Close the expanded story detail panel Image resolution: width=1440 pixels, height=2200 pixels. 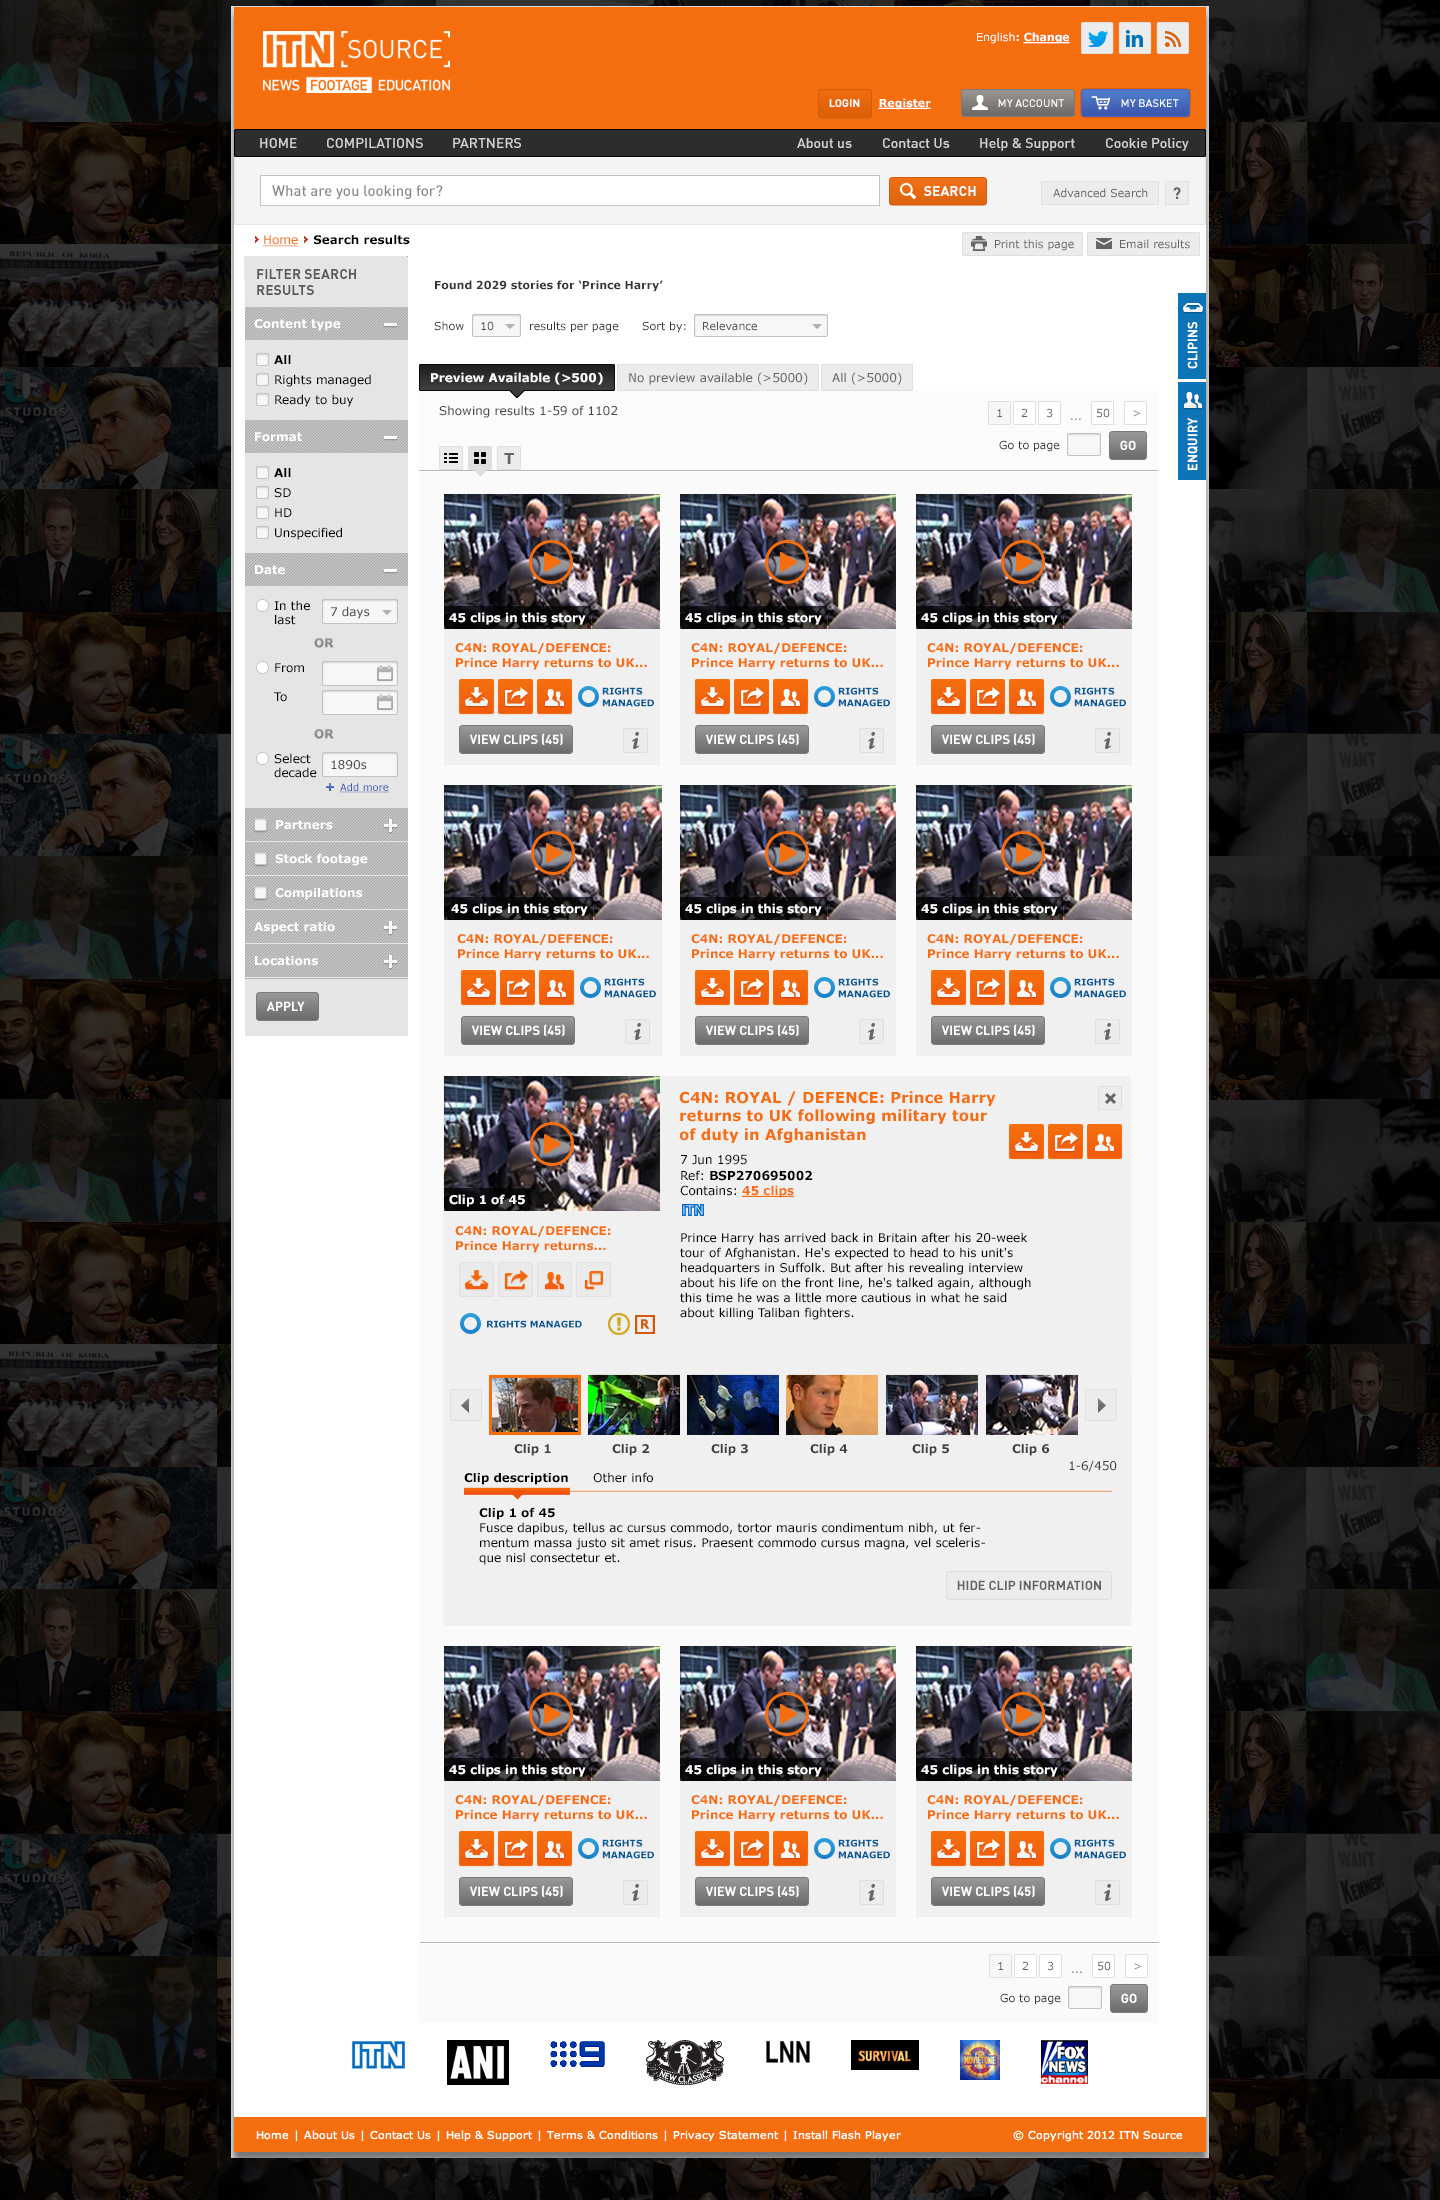point(1110,1098)
